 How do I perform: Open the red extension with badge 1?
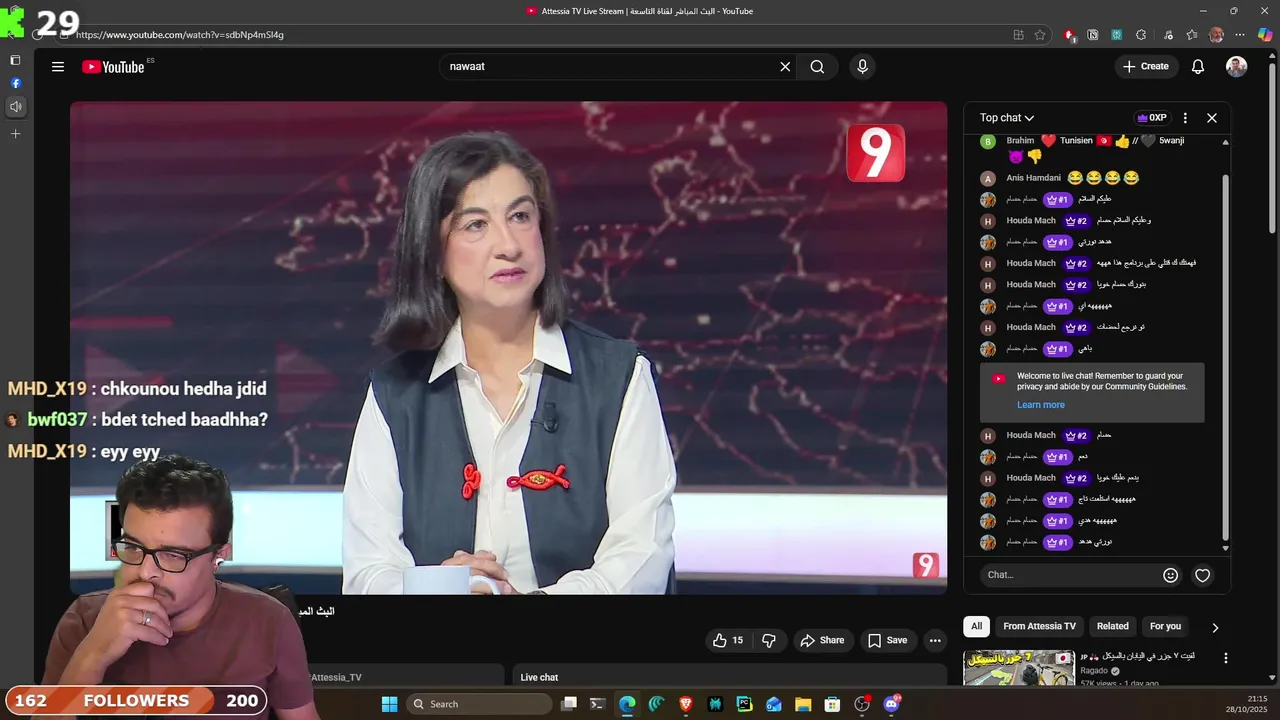coord(1069,35)
